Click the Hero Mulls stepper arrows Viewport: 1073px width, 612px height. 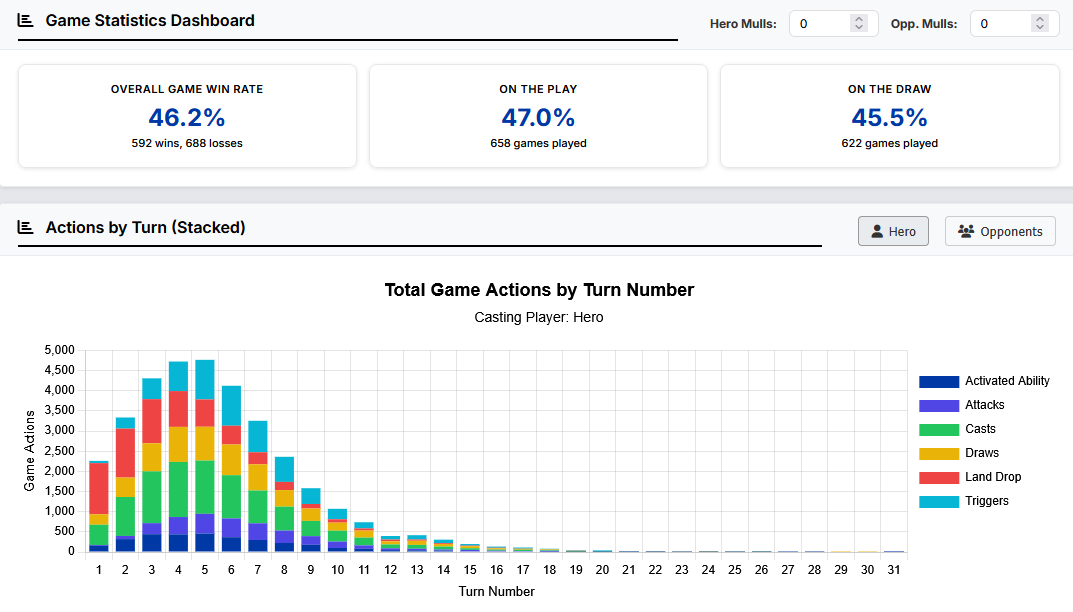859,23
